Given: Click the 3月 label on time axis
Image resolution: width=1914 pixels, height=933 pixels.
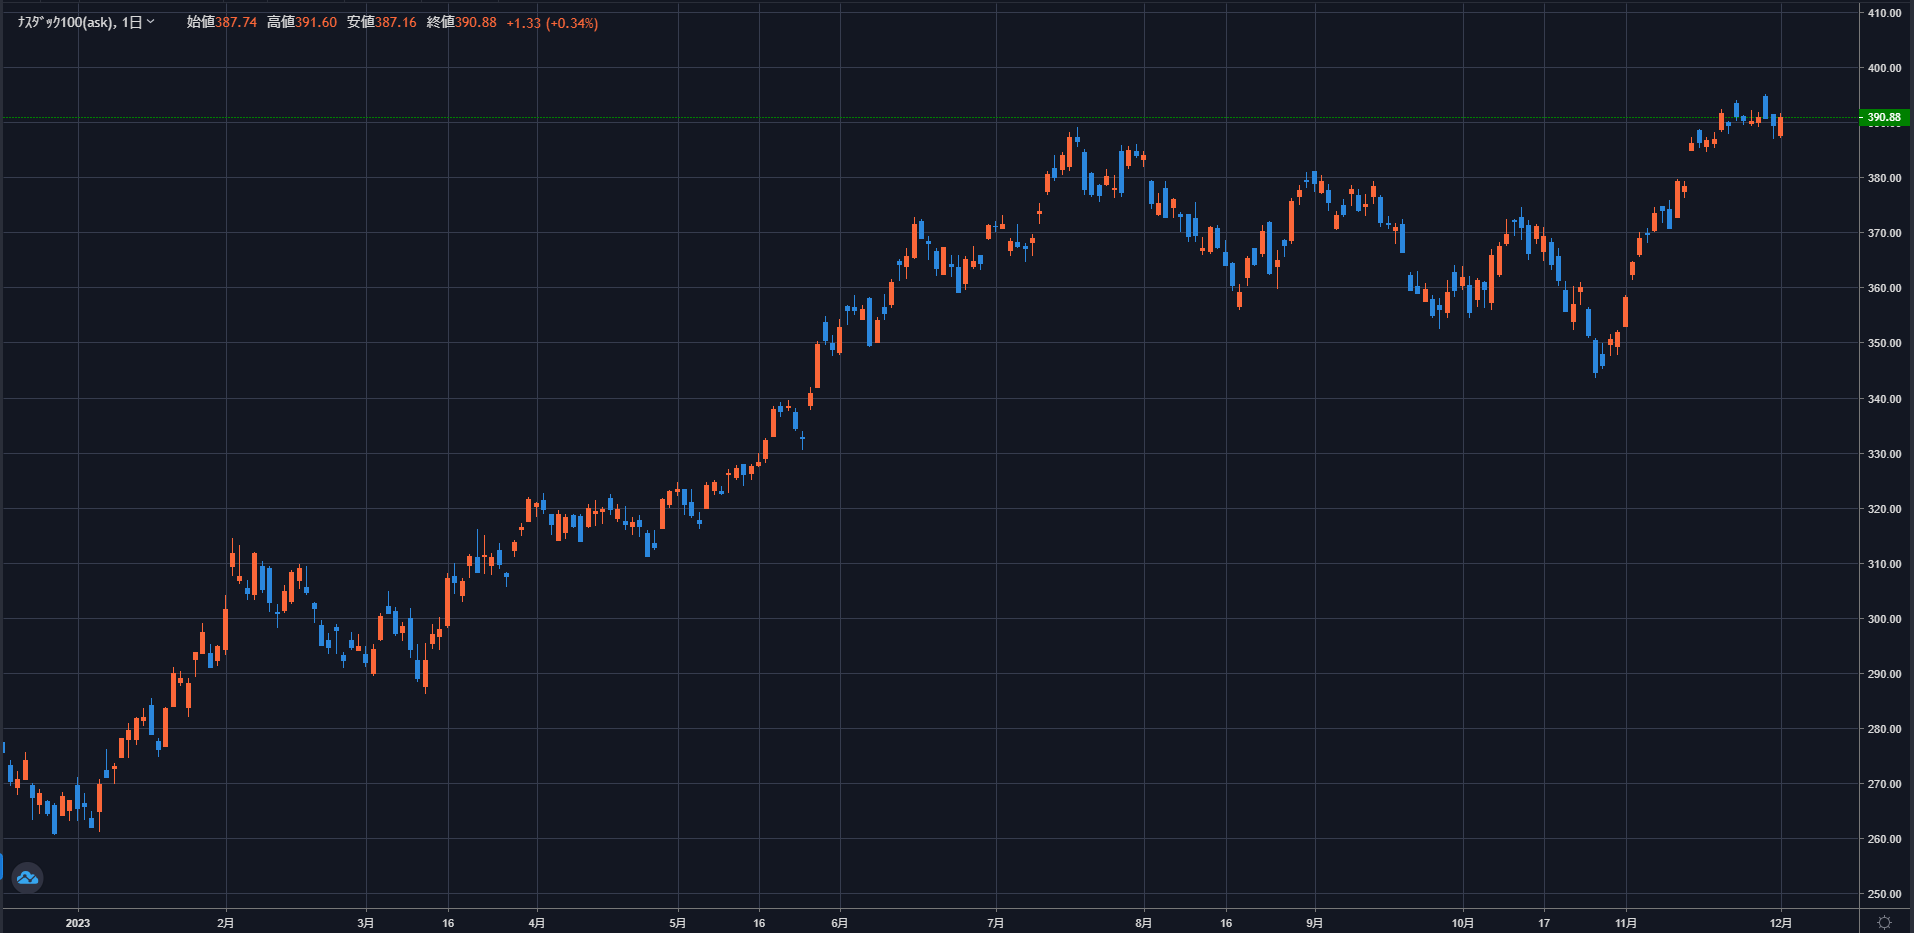Looking at the screenshot, I should point(366,923).
